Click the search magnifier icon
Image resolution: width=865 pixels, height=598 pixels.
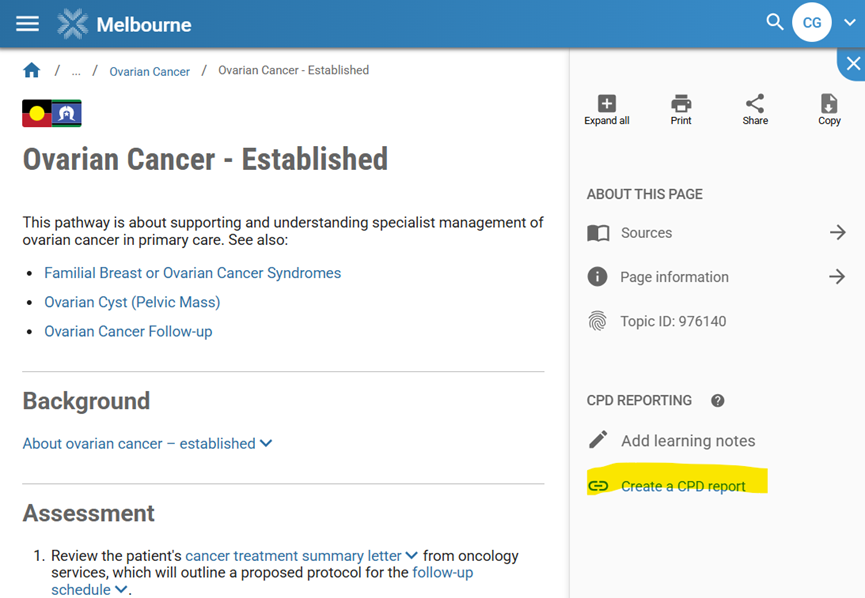[x=774, y=22]
